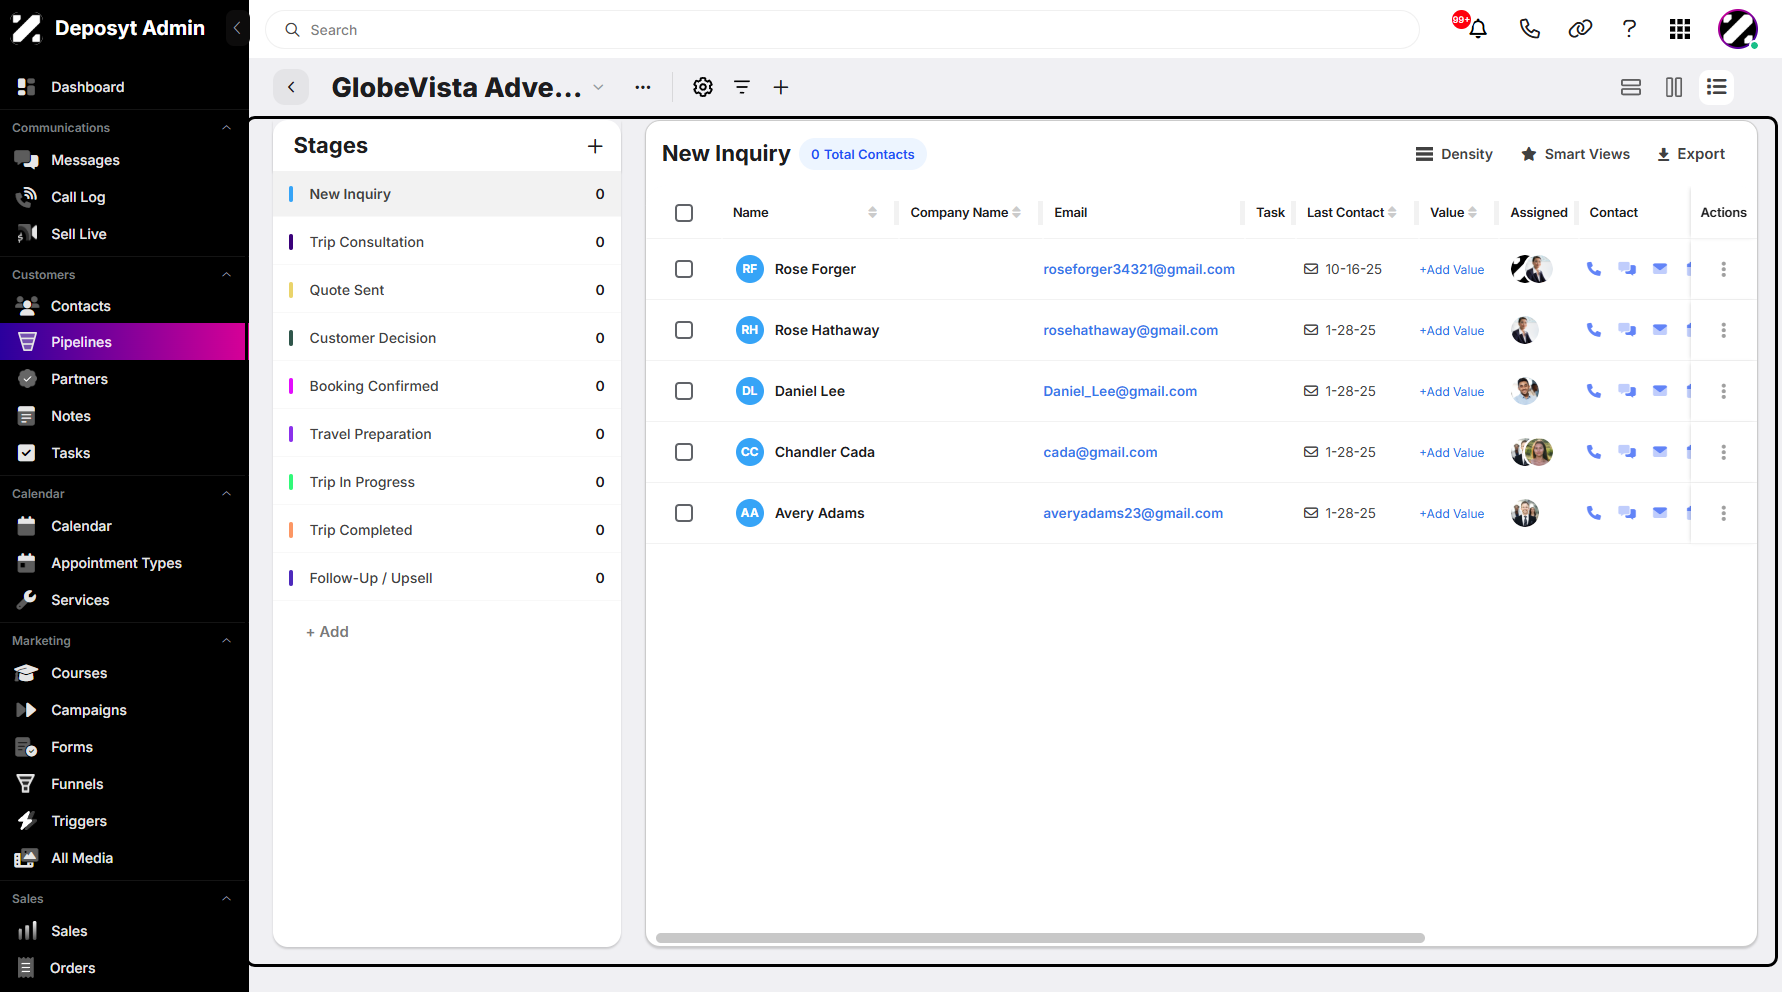Switch to the list view icon

(x=1717, y=87)
